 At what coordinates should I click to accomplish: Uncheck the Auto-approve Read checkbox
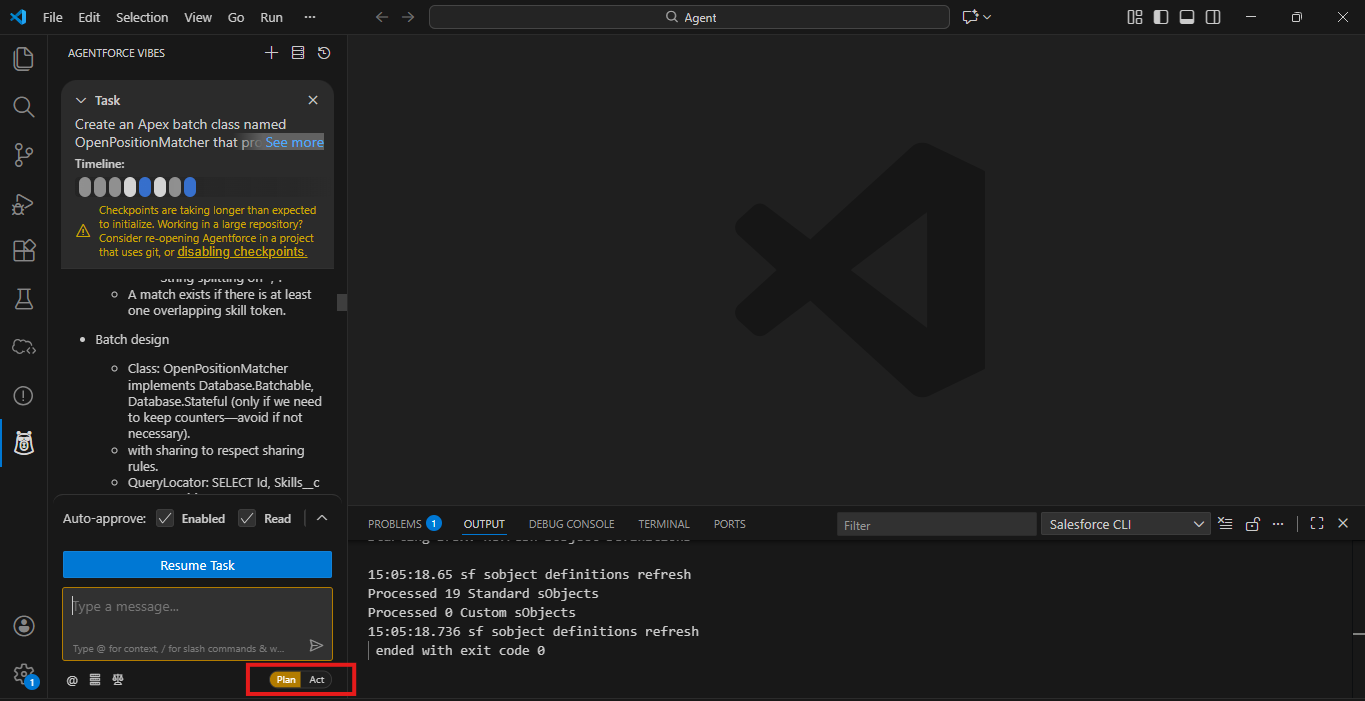click(x=247, y=518)
